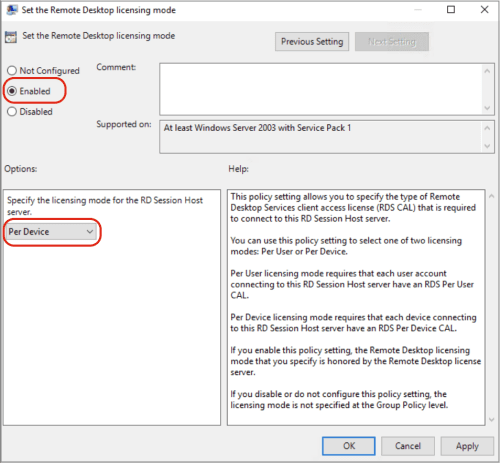Click the Group Policy icon in the title bar
500x463 pixels.
click(x=12, y=10)
